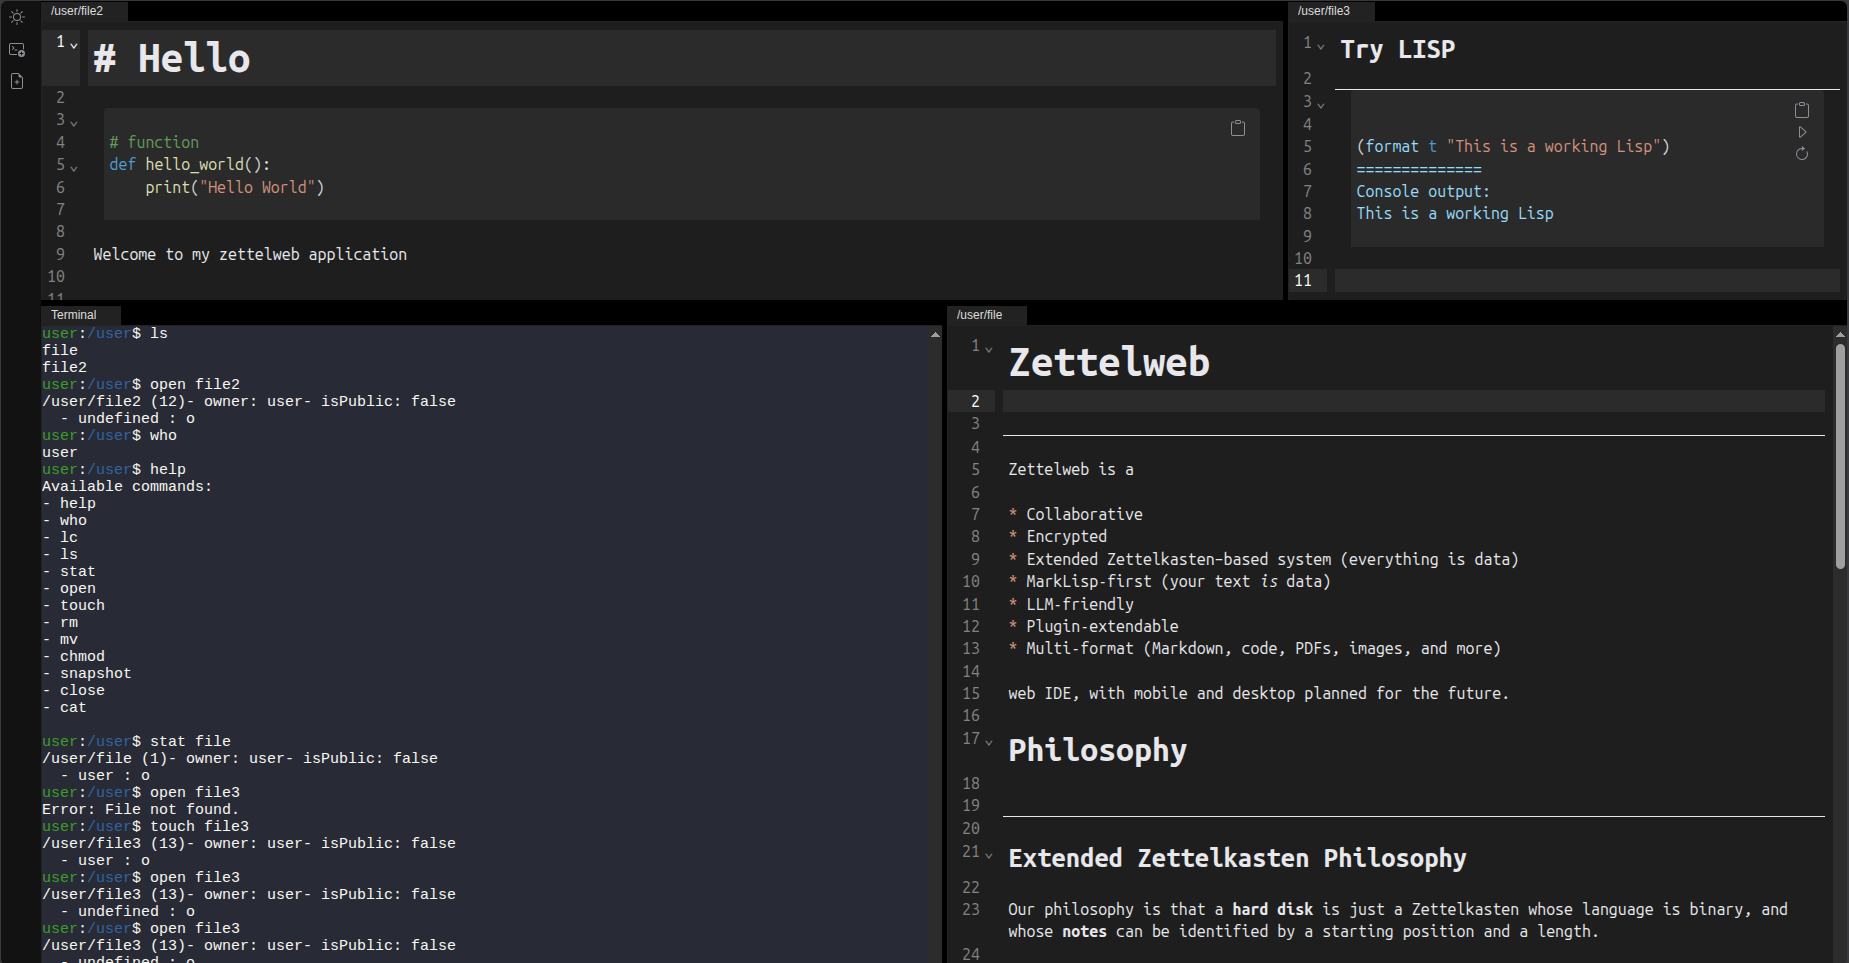Screen dimensions: 1849x963
Task: Click the 'Console output:' line
Action: (x=1423, y=192)
